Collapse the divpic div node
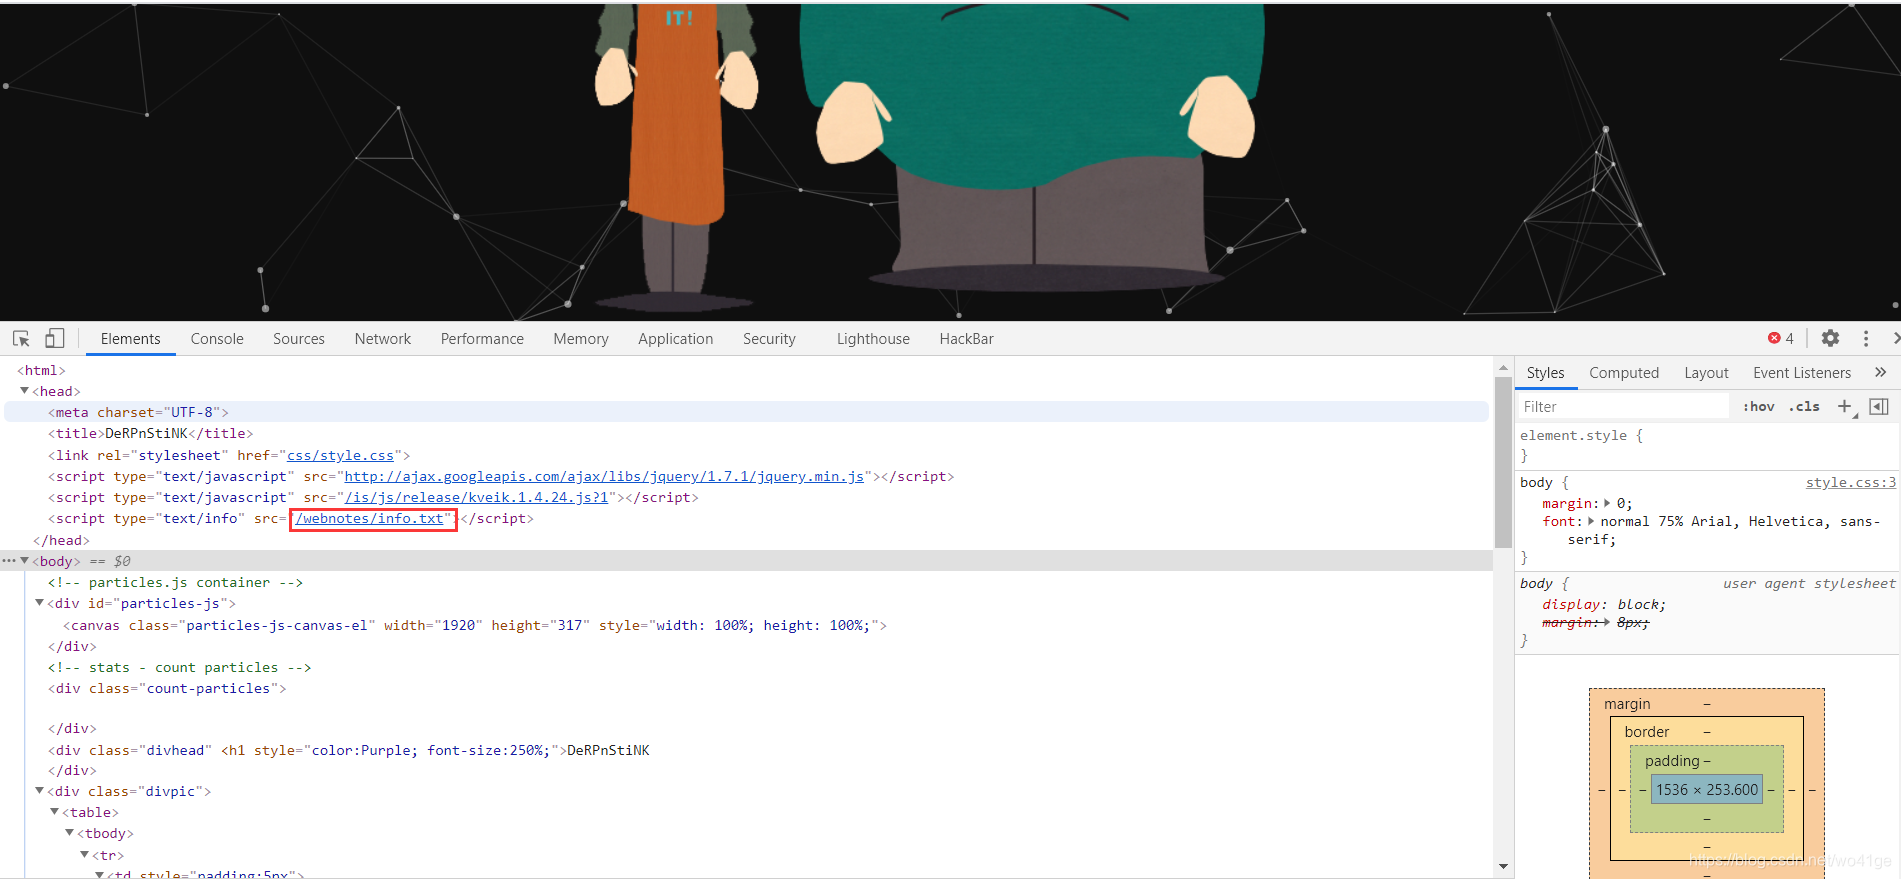The width and height of the screenshot is (1901, 879). tap(40, 791)
